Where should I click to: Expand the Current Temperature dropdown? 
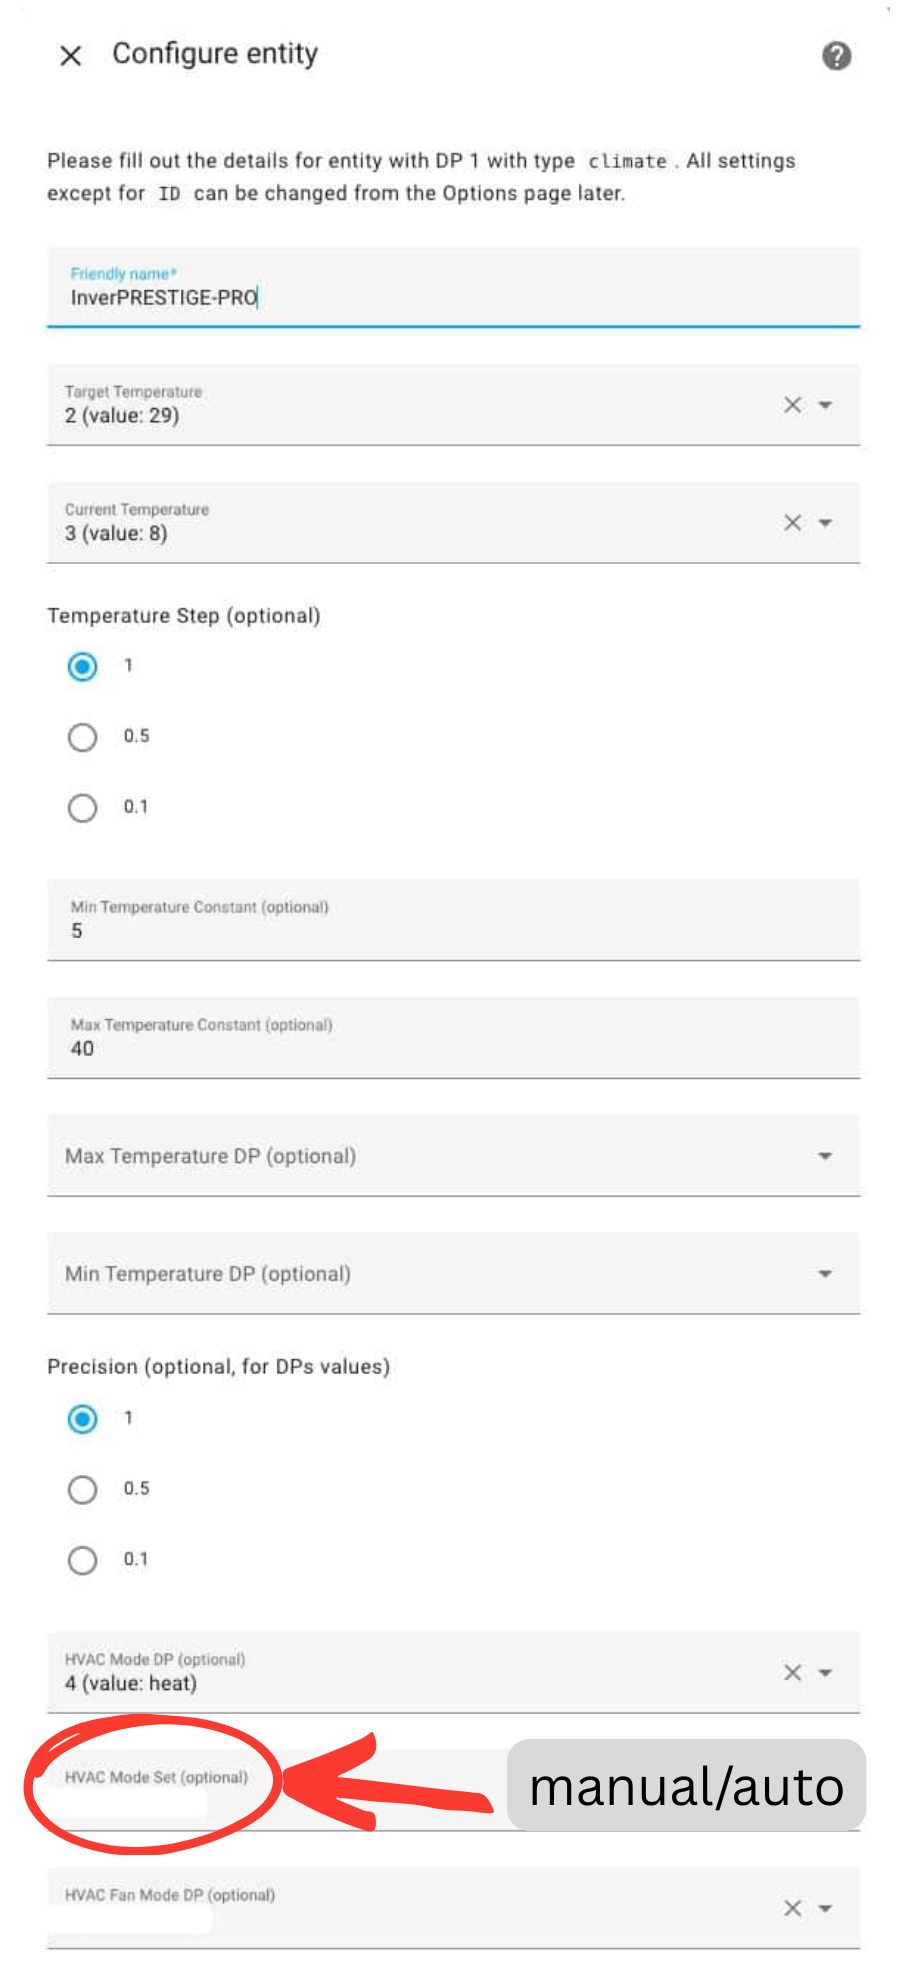point(825,523)
